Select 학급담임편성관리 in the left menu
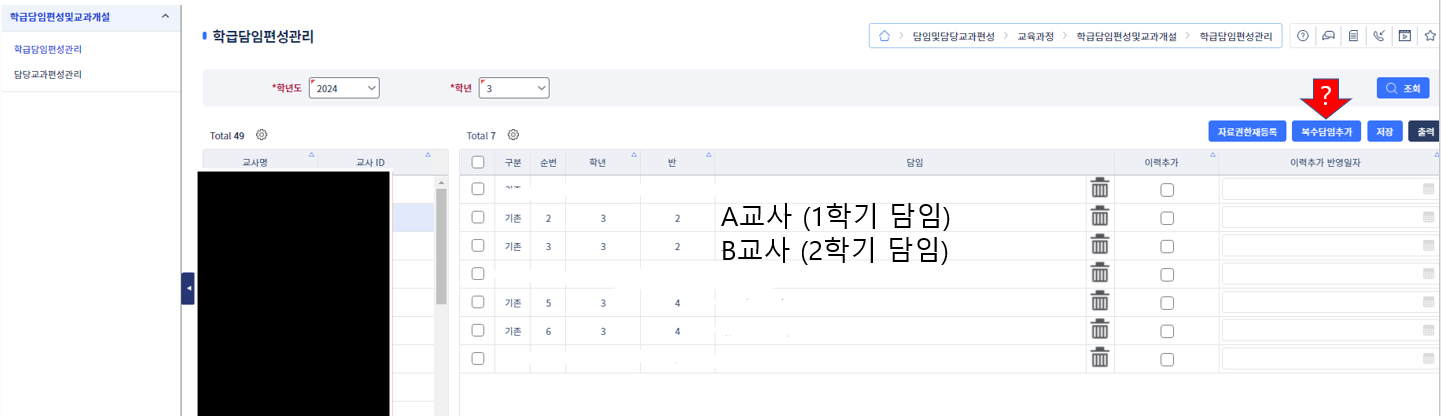The width and height of the screenshot is (1441, 416). (x=48, y=48)
